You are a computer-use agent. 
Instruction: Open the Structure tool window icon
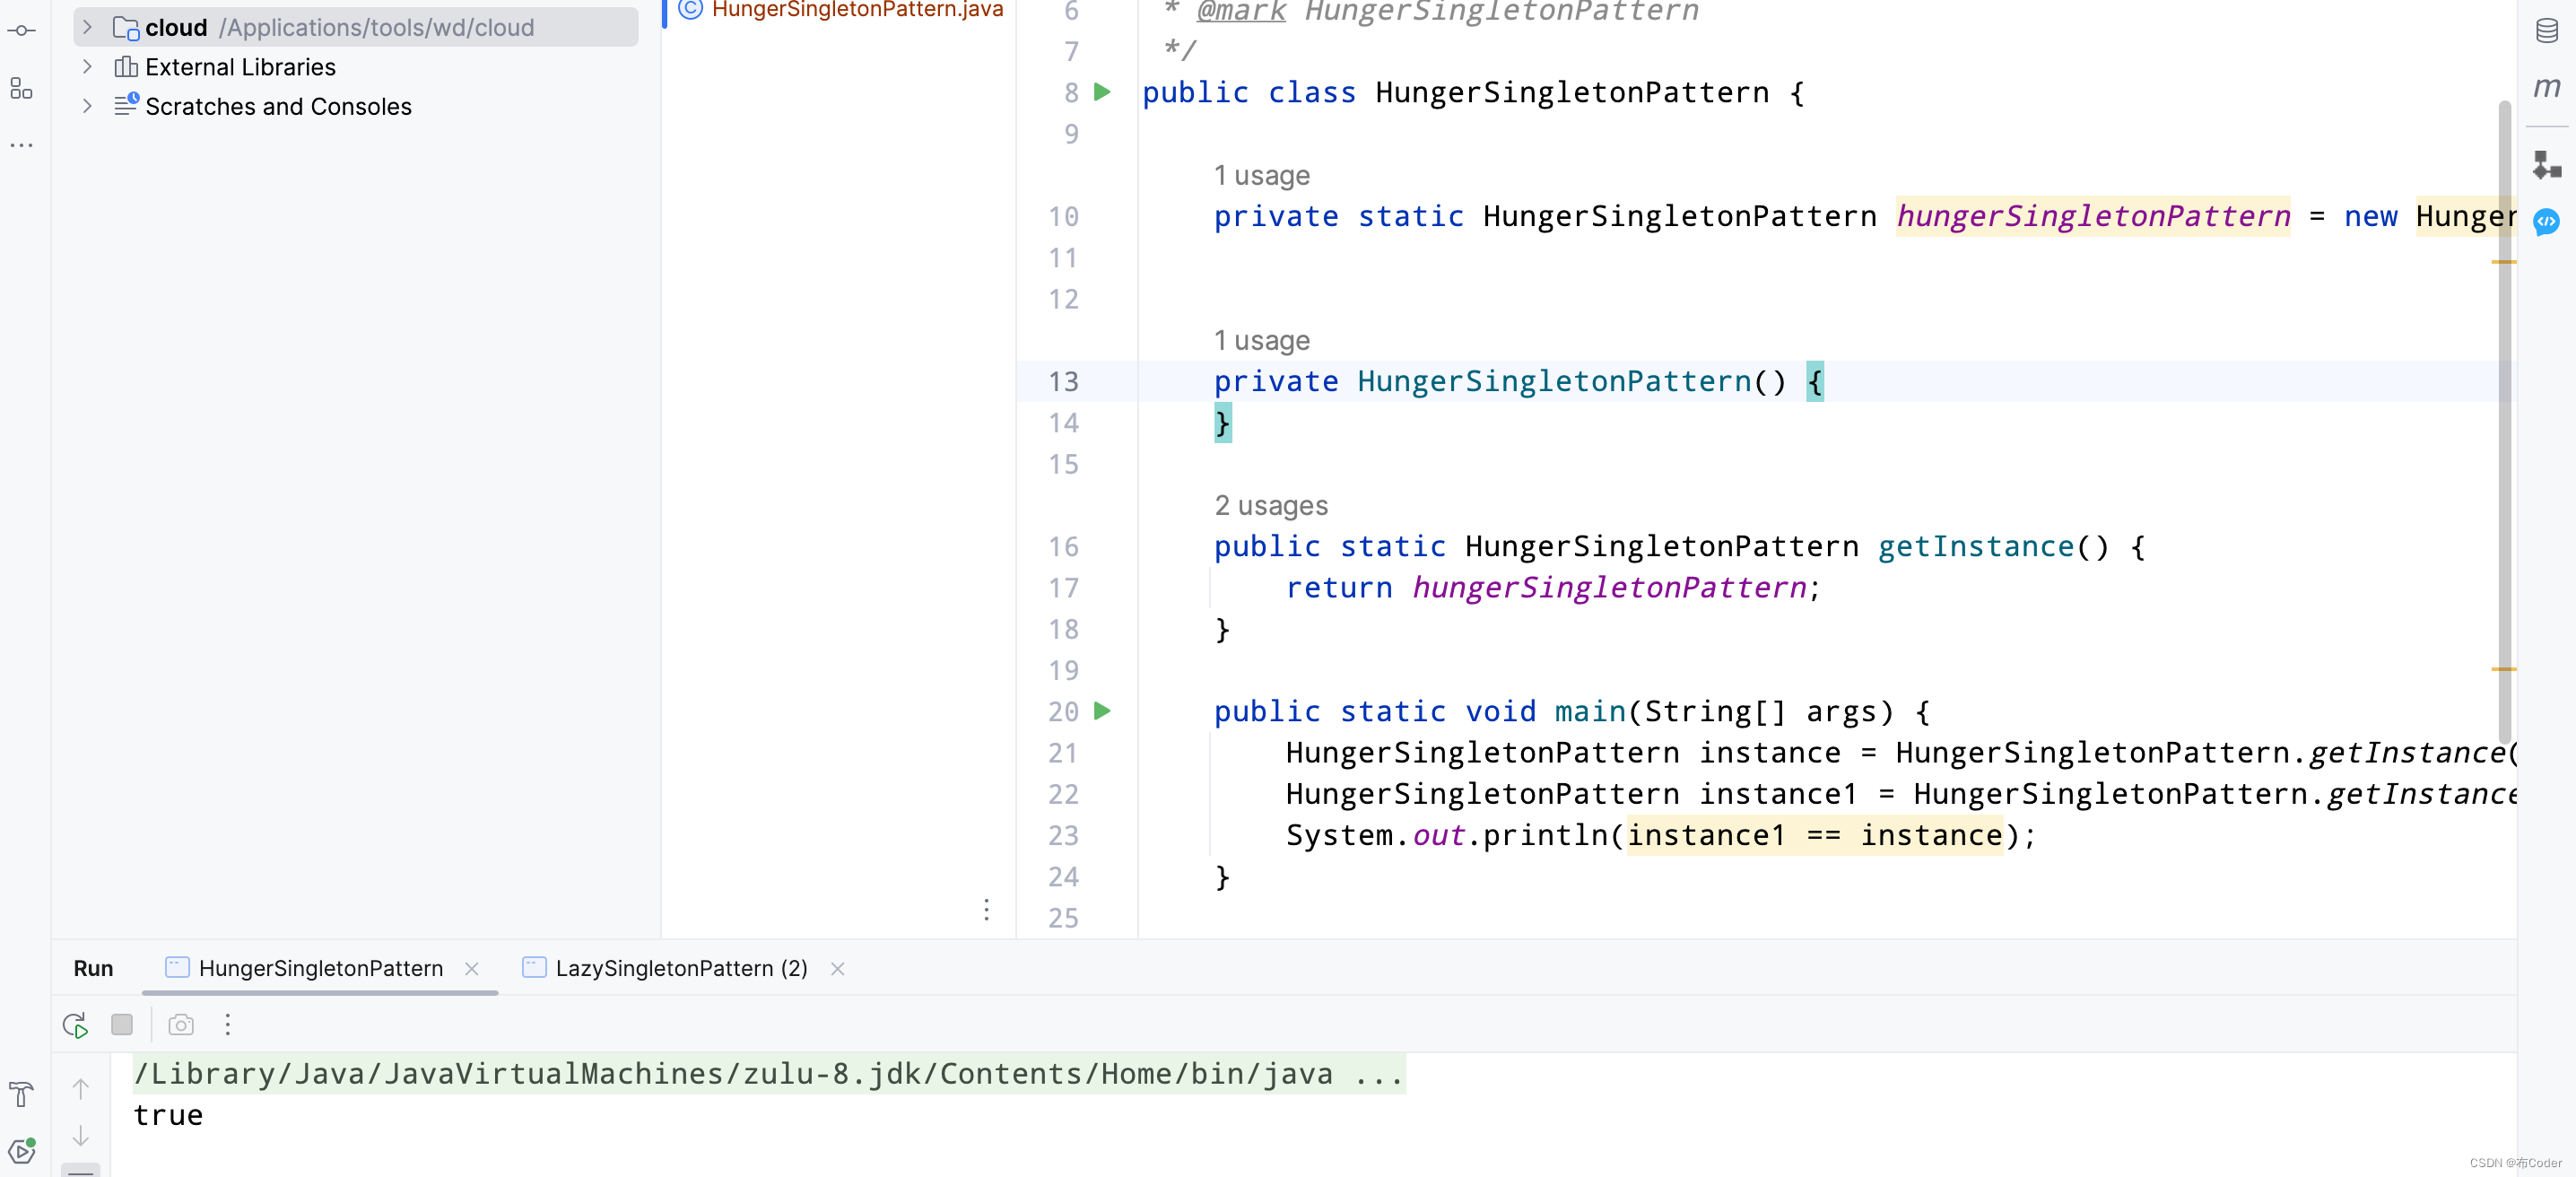22,88
